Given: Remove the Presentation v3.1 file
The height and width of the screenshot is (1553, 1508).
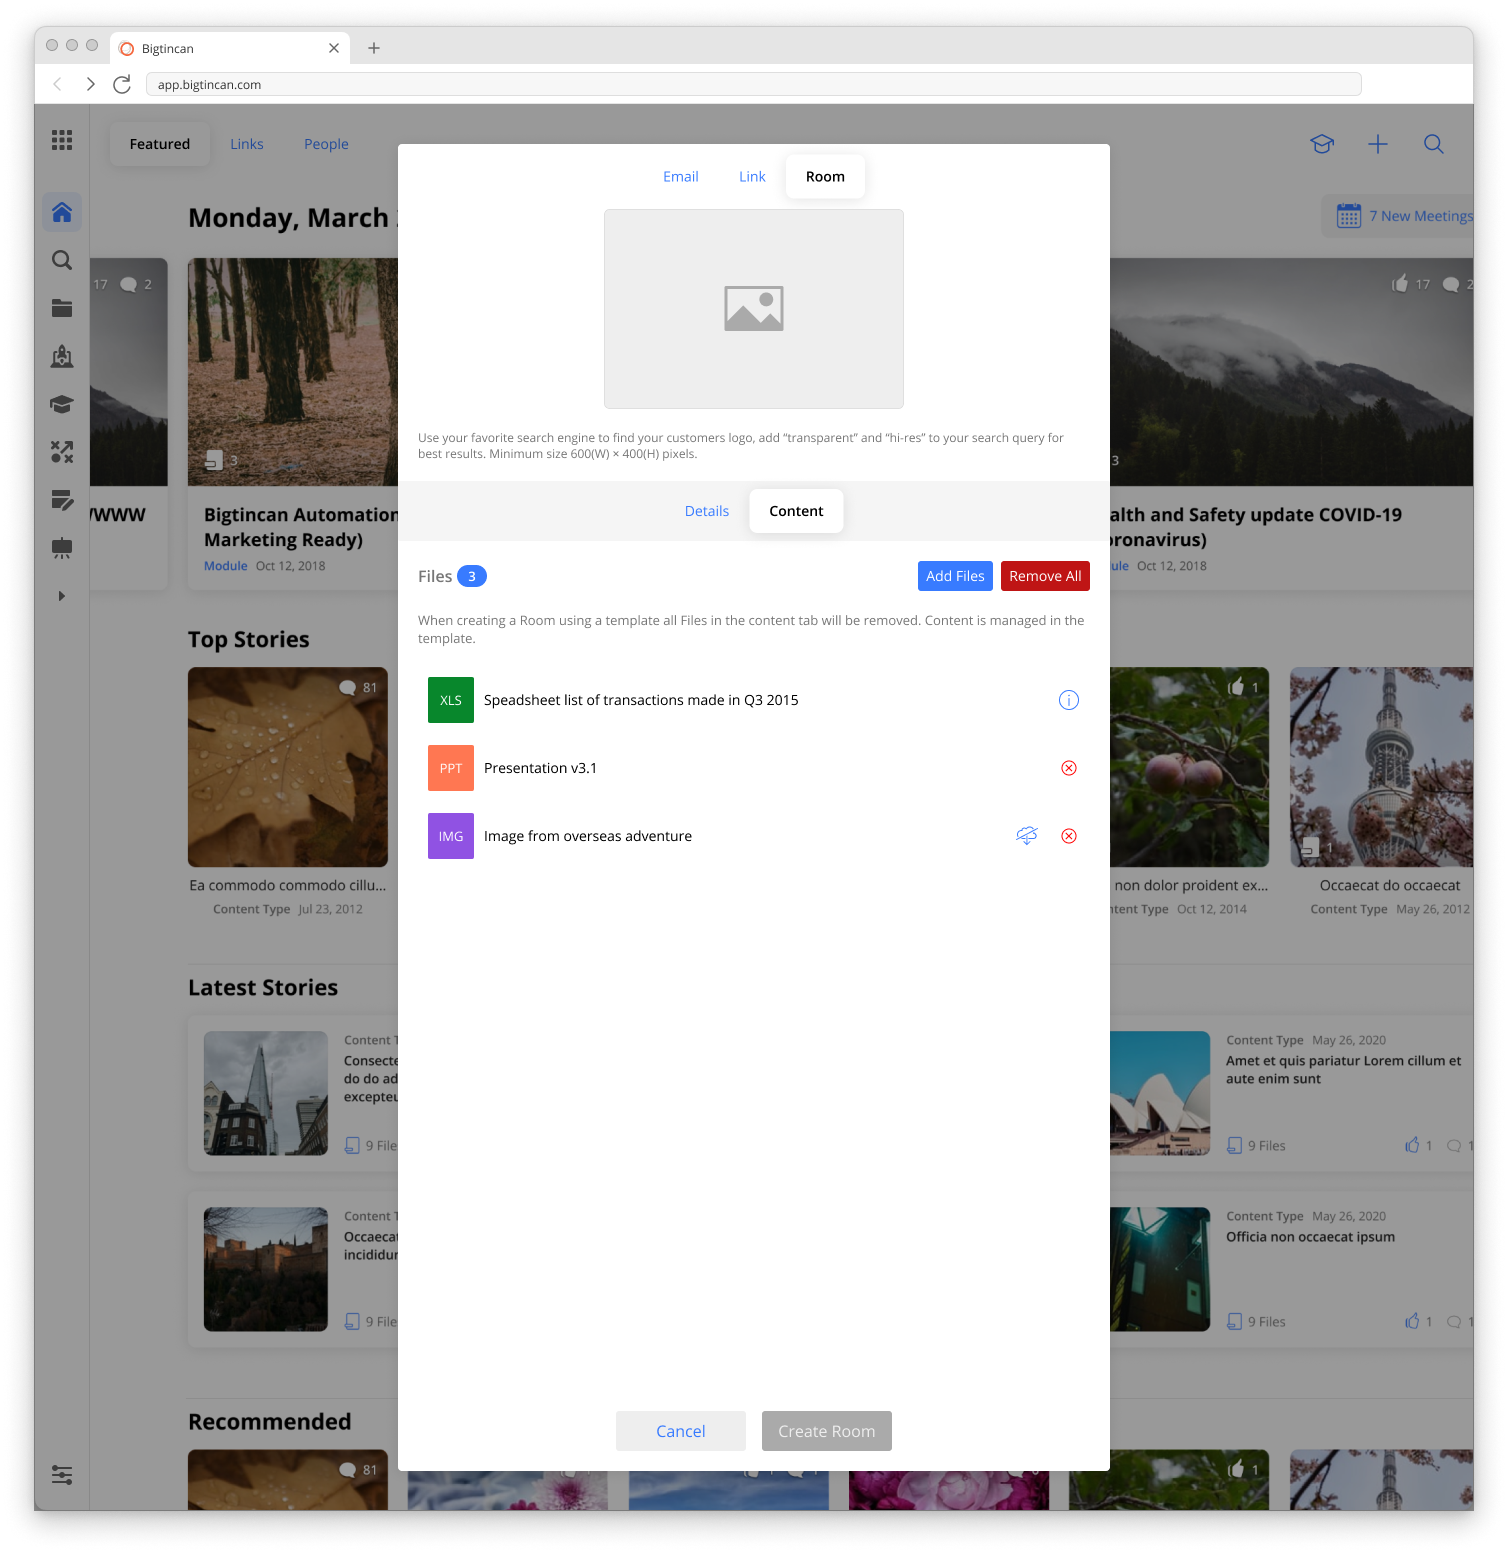Looking at the screenshot, I should coord(1068,768).
